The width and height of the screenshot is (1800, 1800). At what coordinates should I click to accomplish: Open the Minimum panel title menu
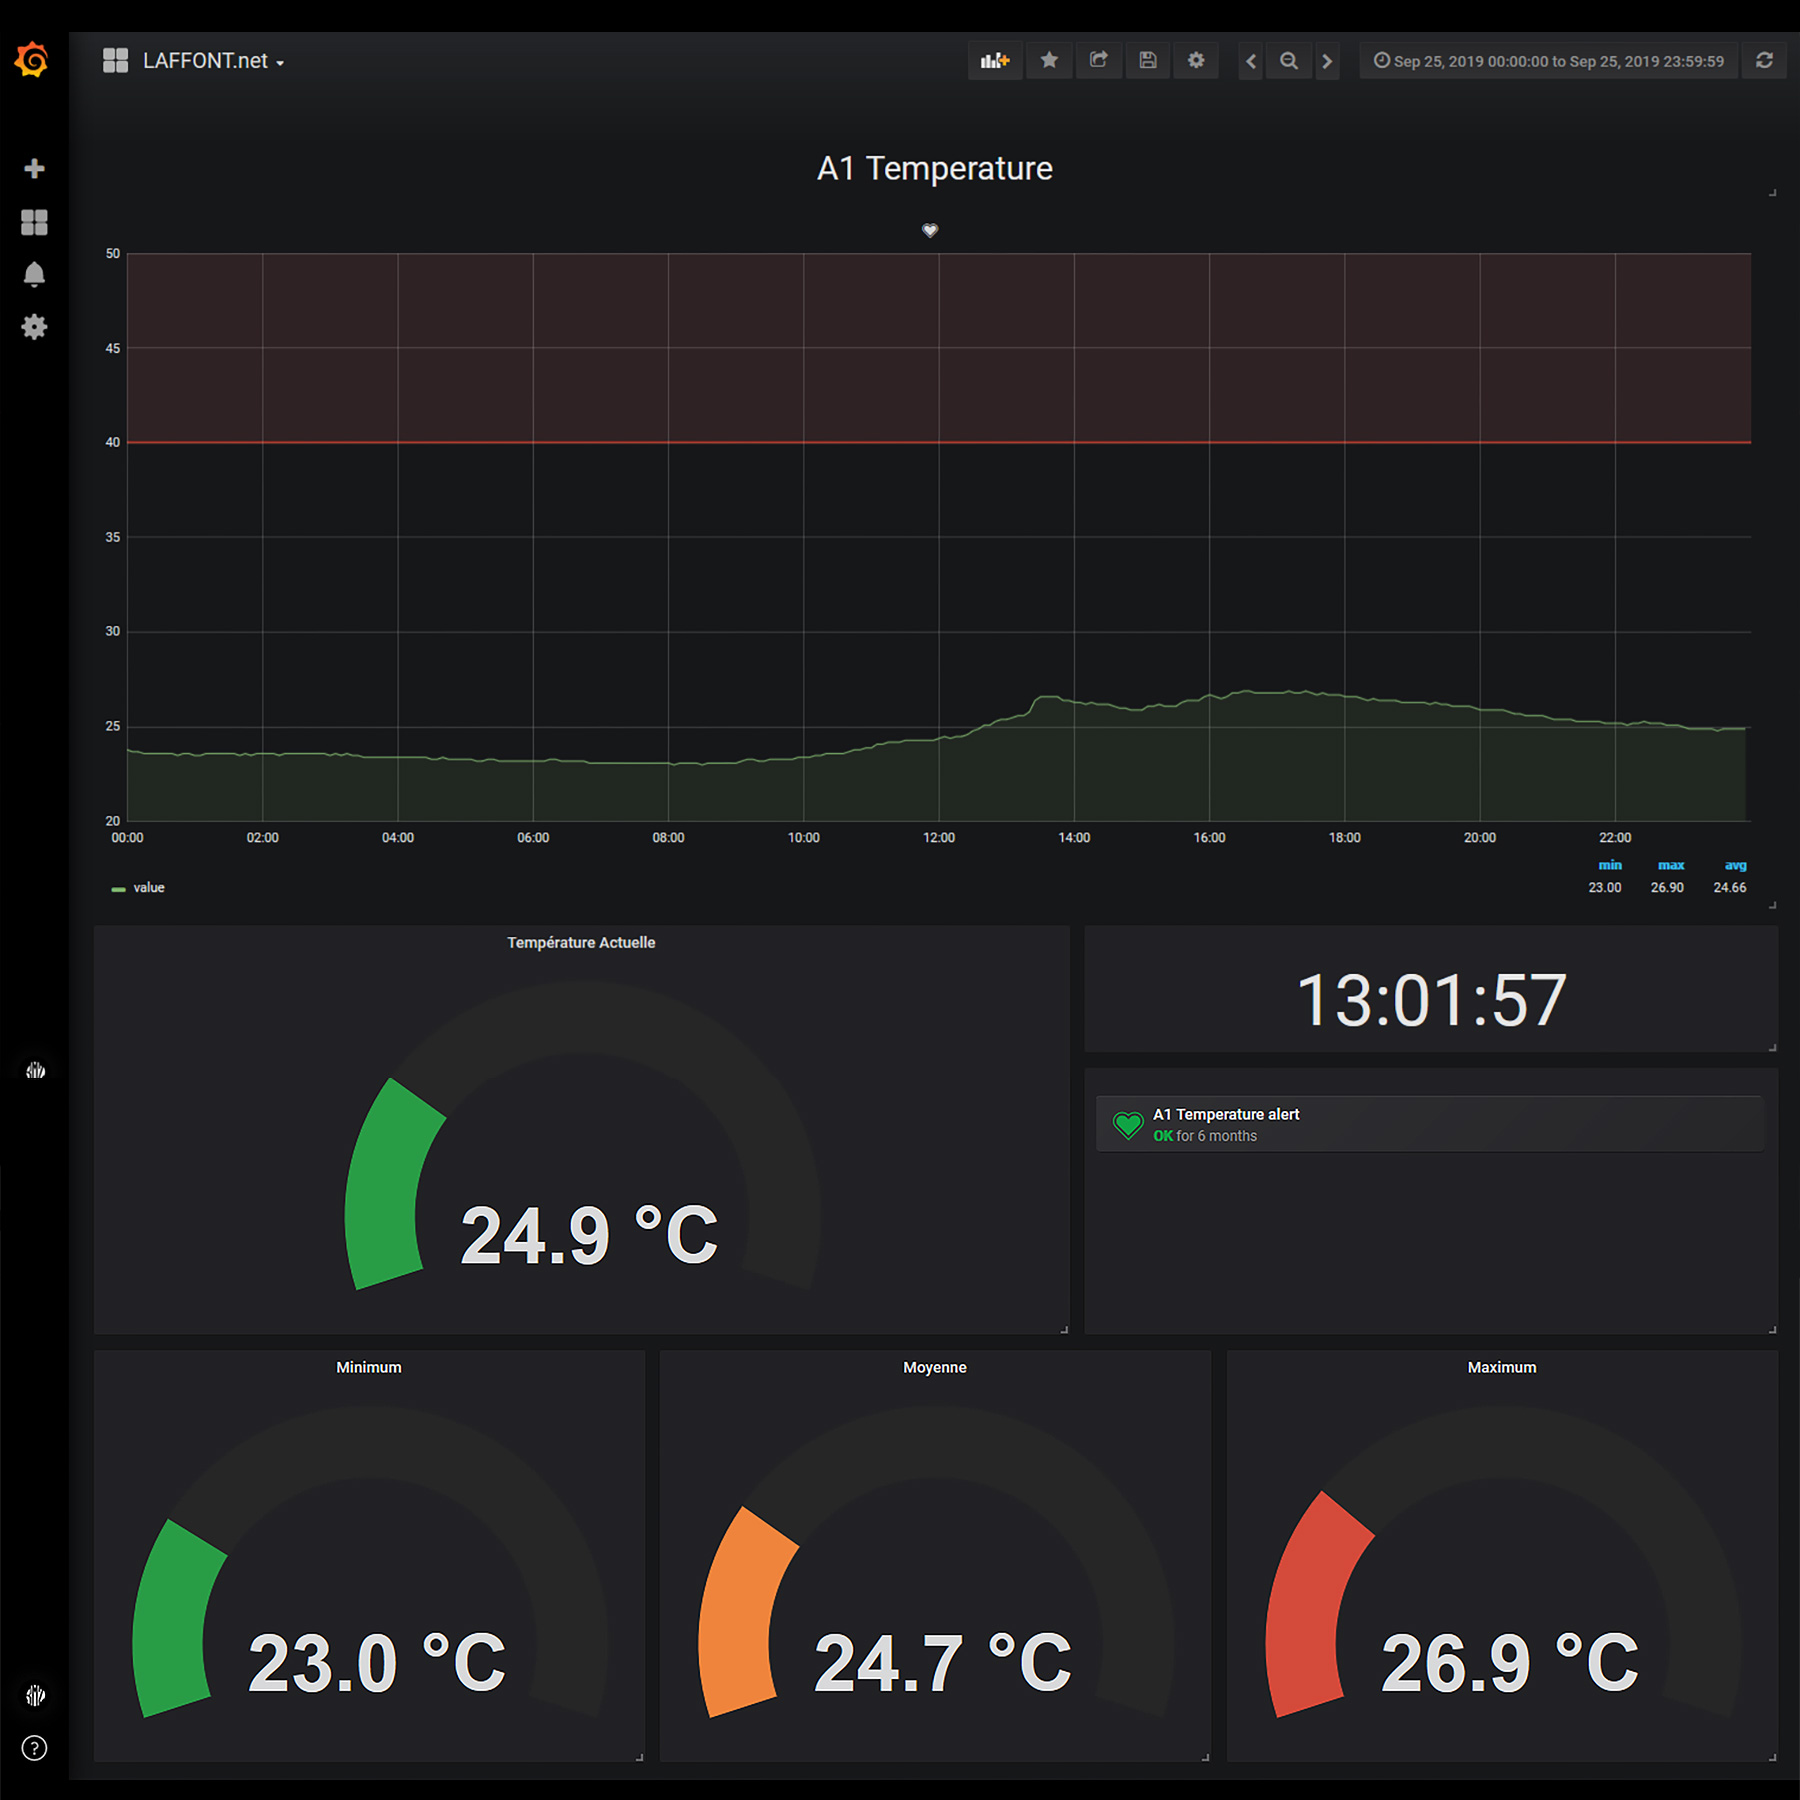click(369, 1367)
